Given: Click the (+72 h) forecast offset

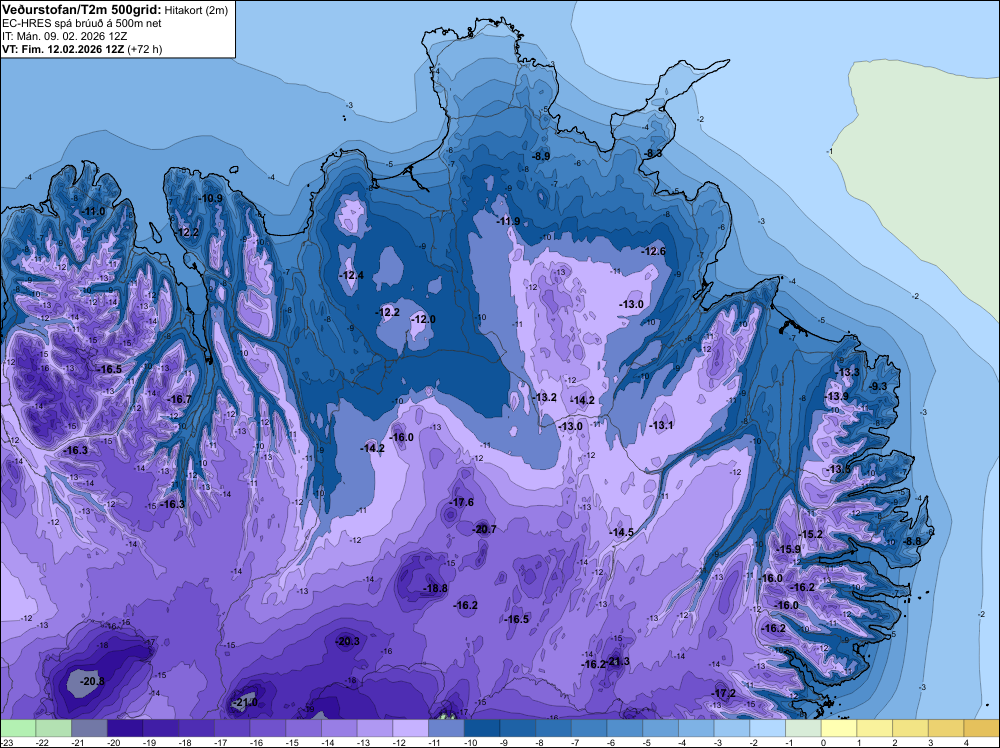Looking at the screenshot, I should coord(145,49).
